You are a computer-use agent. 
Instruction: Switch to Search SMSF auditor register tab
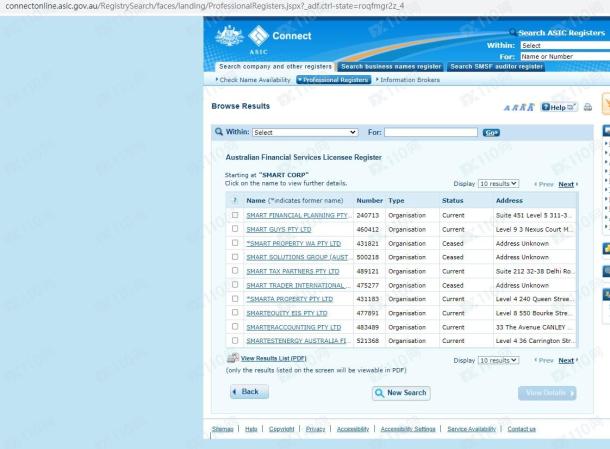[496, 67]
